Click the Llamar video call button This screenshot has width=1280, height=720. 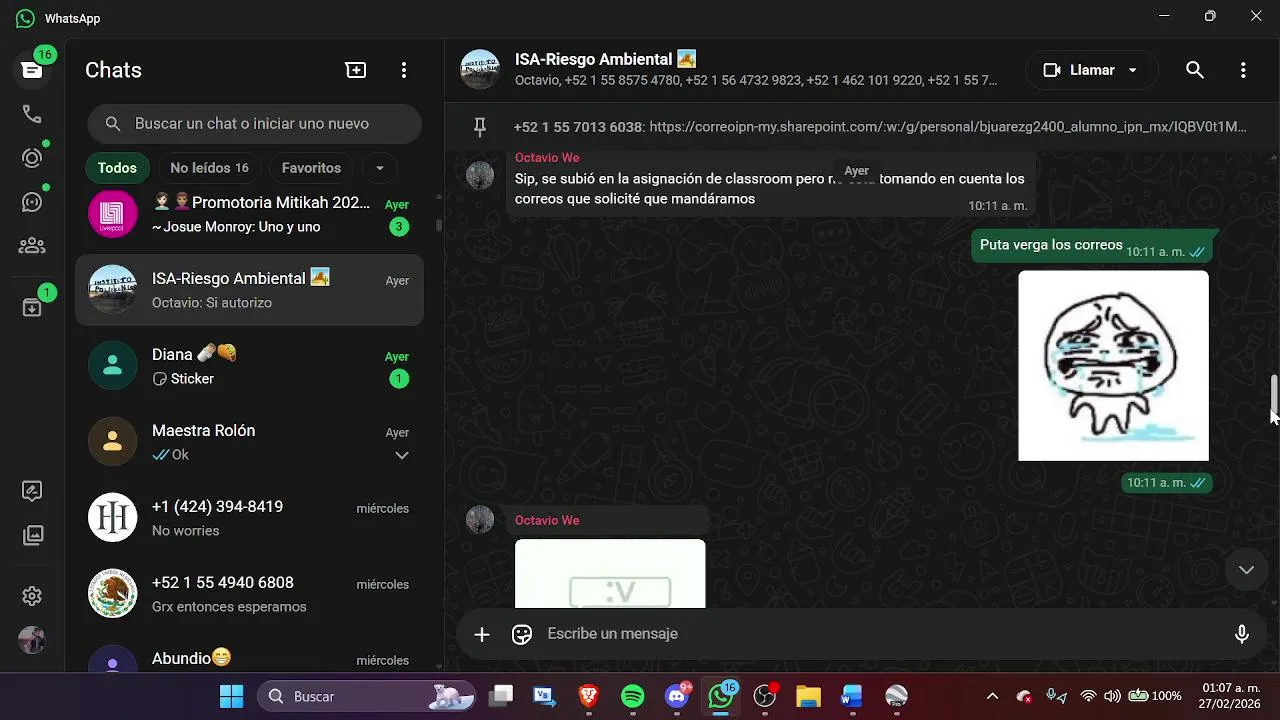point(1078,70)
